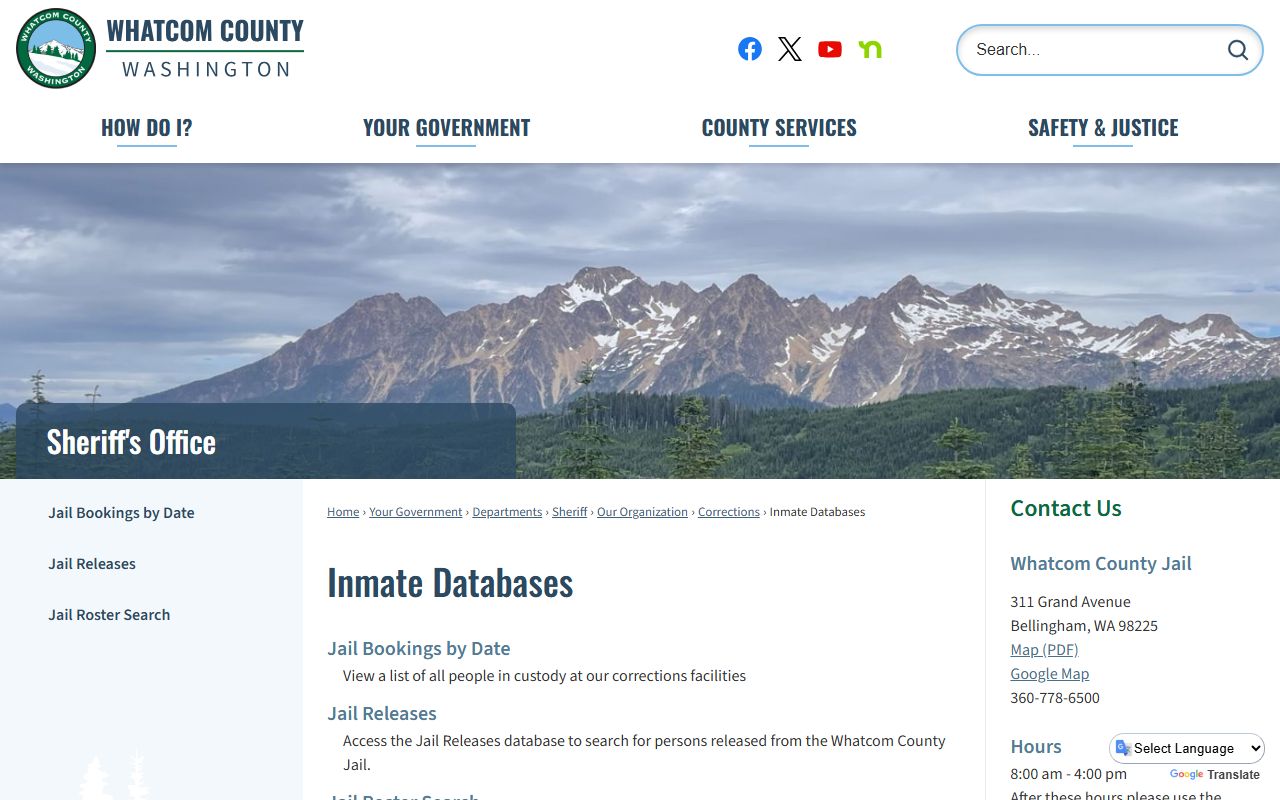Viewport: 1280px width, 800px height.
Task: Click the Whatcom County Jail heading
Action: click(x=1101, y=563)
